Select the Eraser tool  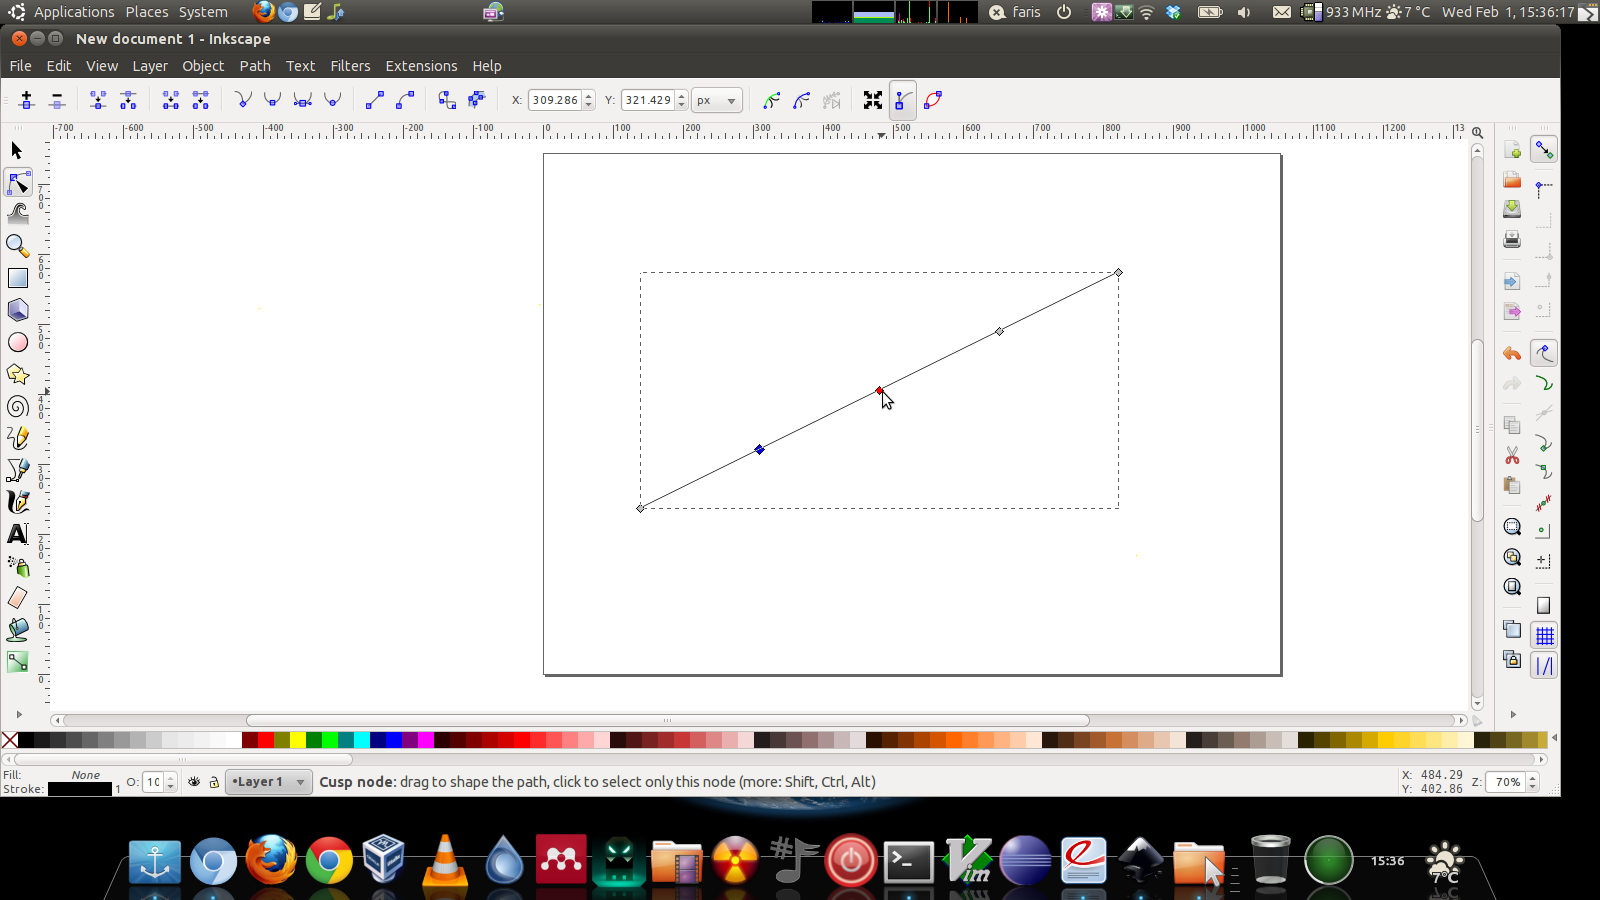(18, 598)
